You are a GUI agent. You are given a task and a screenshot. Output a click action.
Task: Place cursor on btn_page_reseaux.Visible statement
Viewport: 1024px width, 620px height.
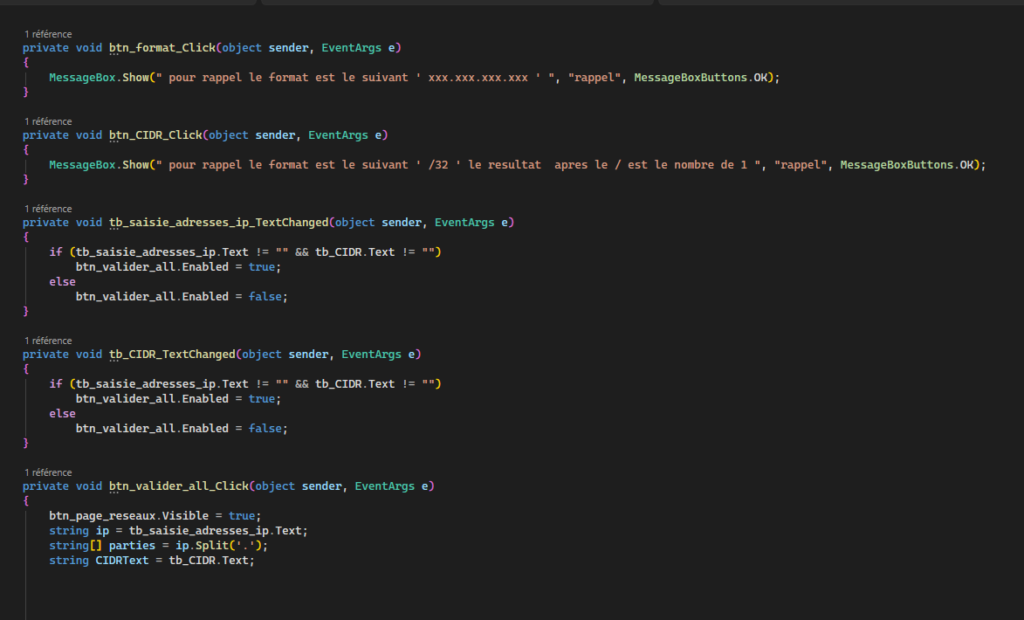pyautogui.click(x=128, y=516)
